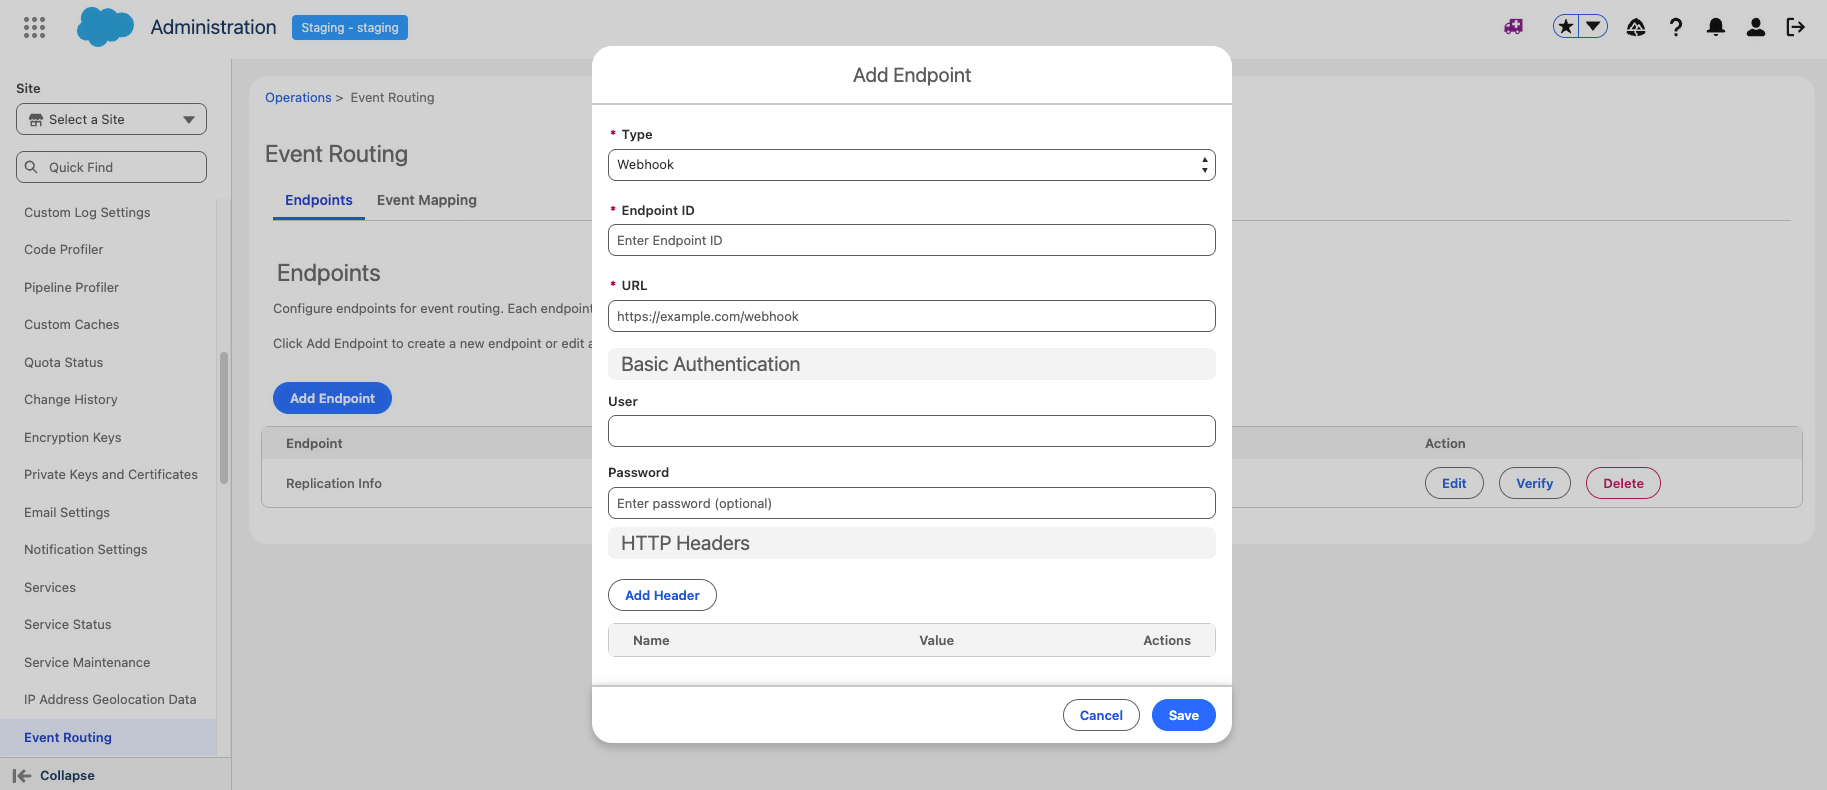Click the Collapse sidebar arrow icon

(22, 775)
